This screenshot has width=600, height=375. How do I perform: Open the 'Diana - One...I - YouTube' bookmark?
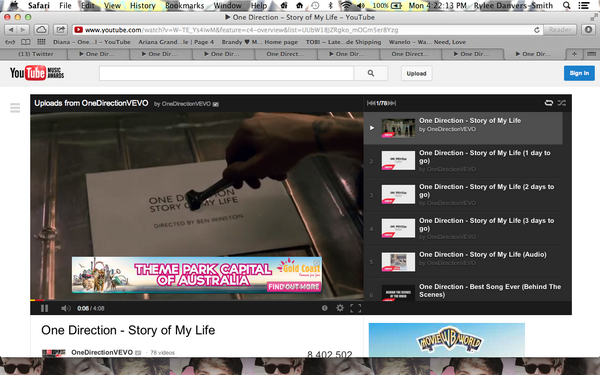pos(92,42)
